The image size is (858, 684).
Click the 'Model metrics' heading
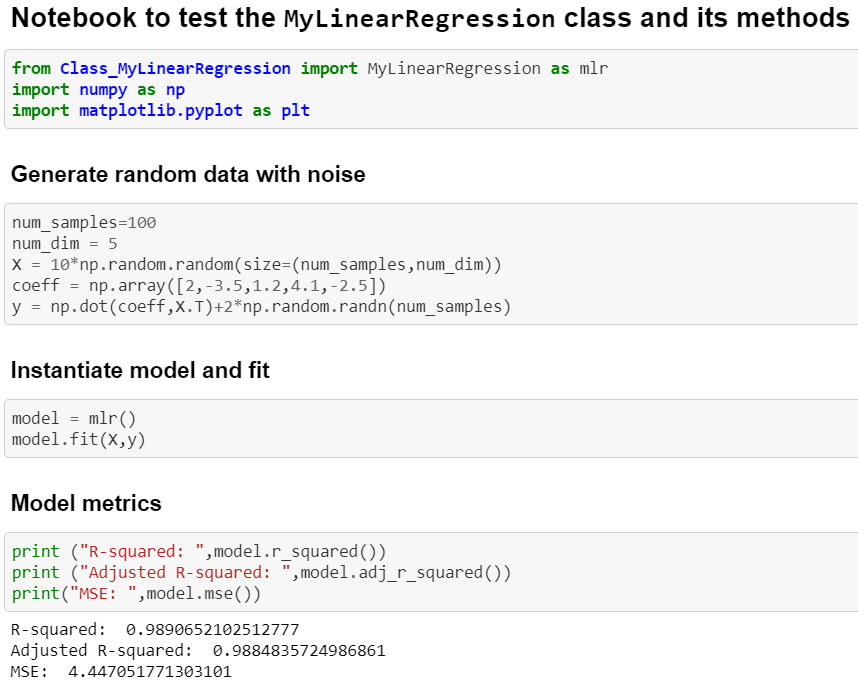(x=86, y=503)
